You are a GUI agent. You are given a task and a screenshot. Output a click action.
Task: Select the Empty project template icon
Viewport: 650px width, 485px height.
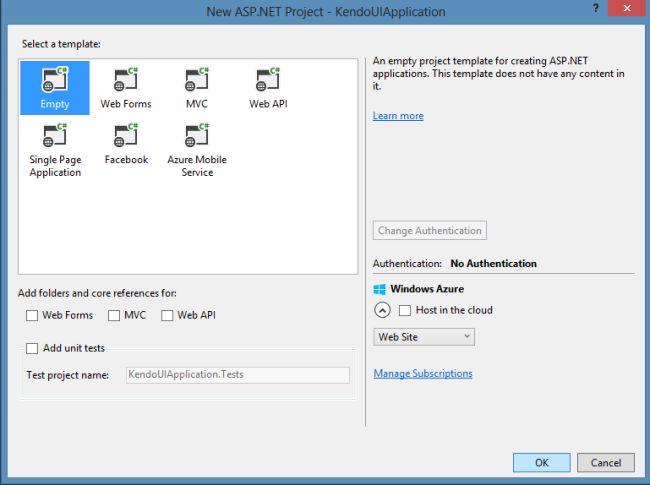click(55, 87)
